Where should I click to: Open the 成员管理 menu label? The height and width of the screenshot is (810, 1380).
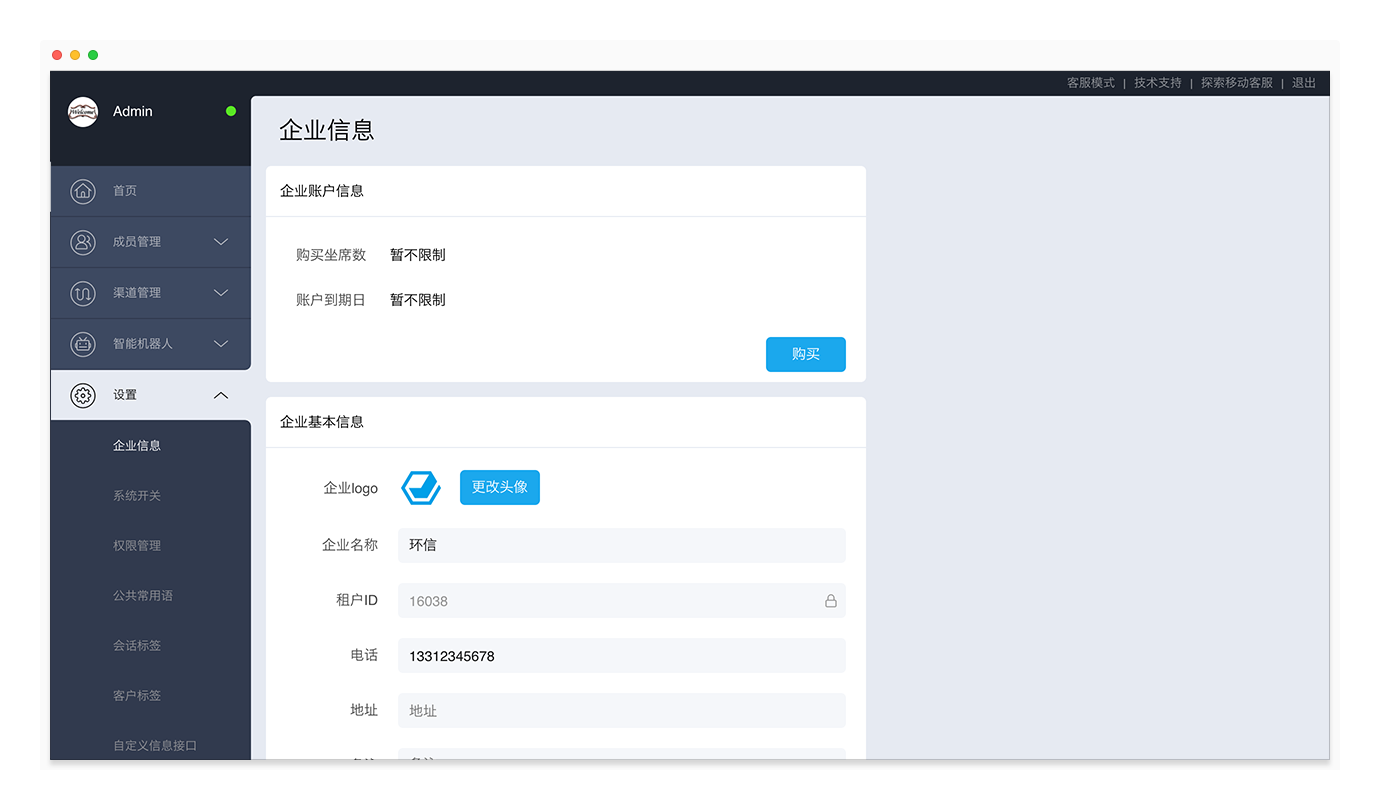[137, 242]
